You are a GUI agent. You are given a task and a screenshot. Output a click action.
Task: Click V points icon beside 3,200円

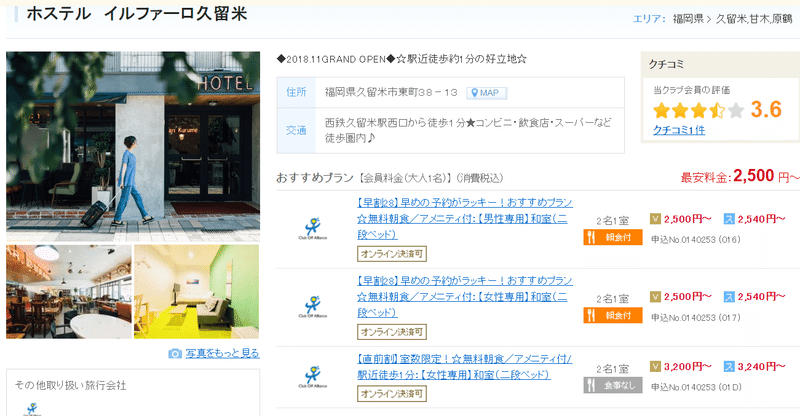point(656,366)
